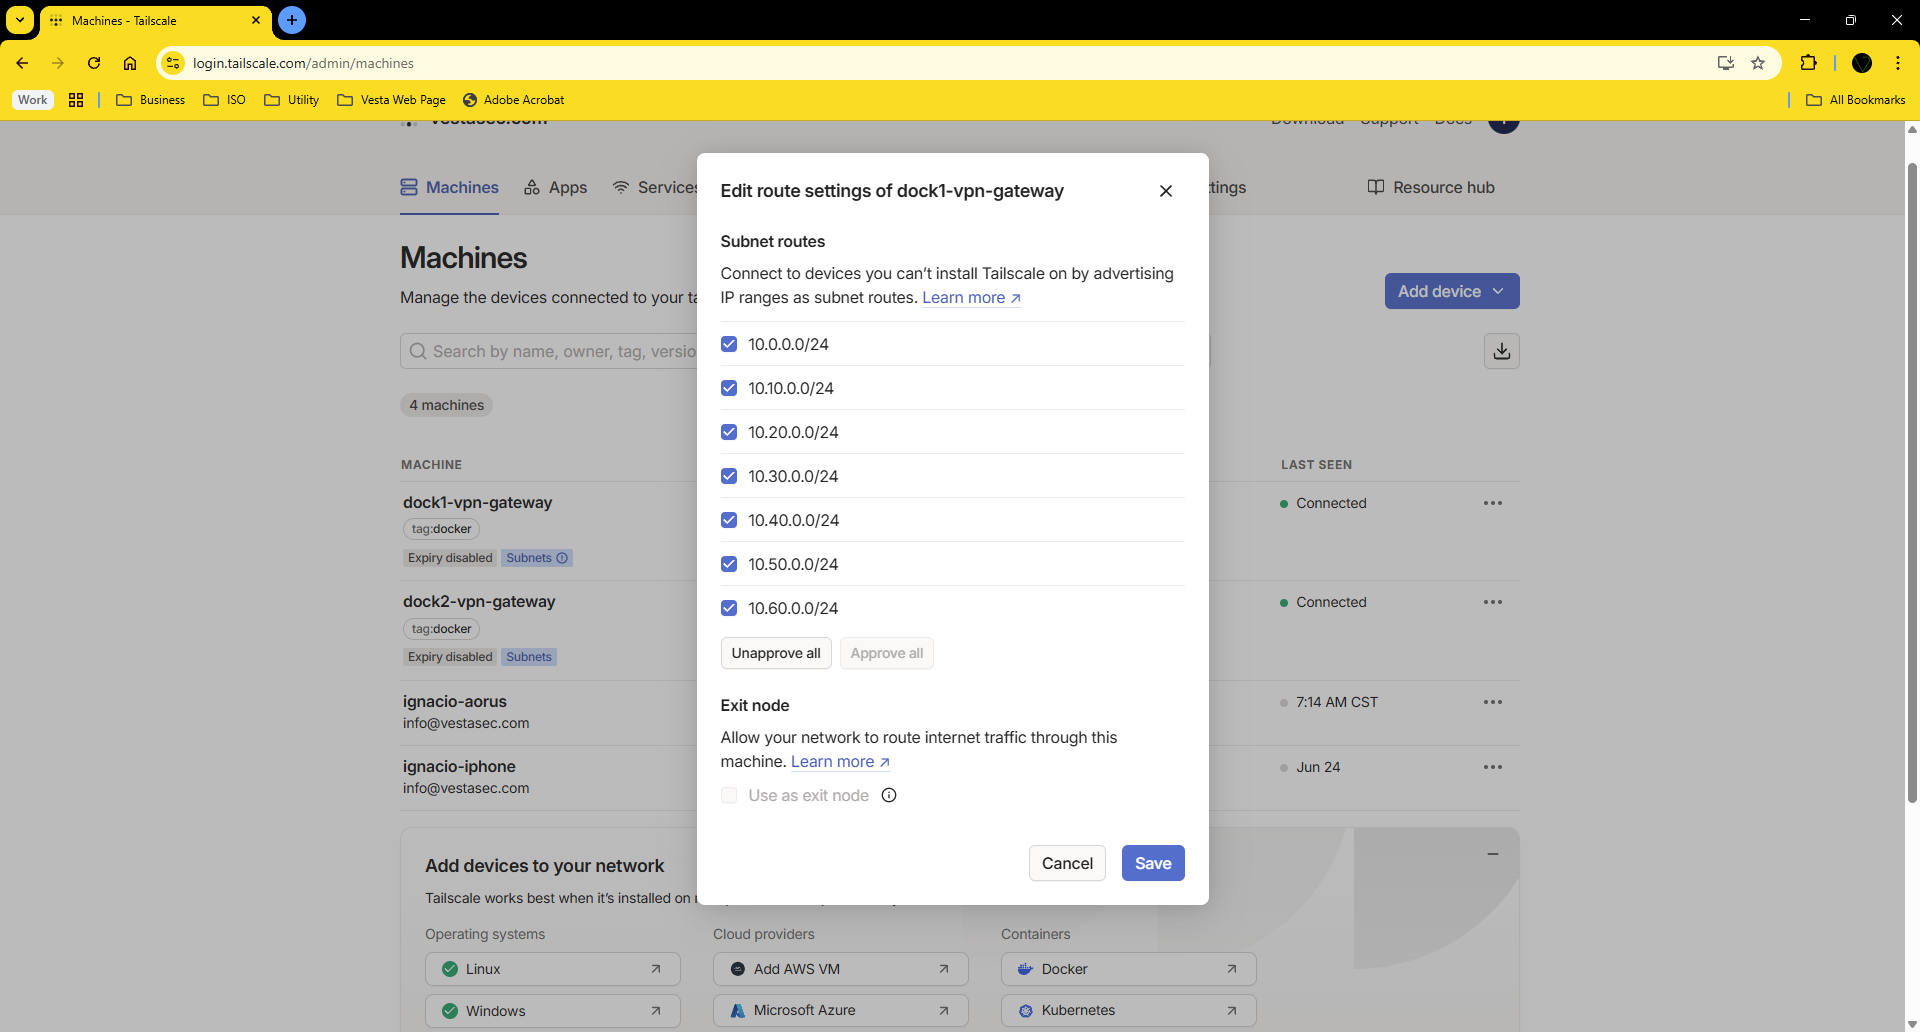Open Learn more link for exit node
This screenshot has height=1032, width=1920.
[x=840, y=761]
